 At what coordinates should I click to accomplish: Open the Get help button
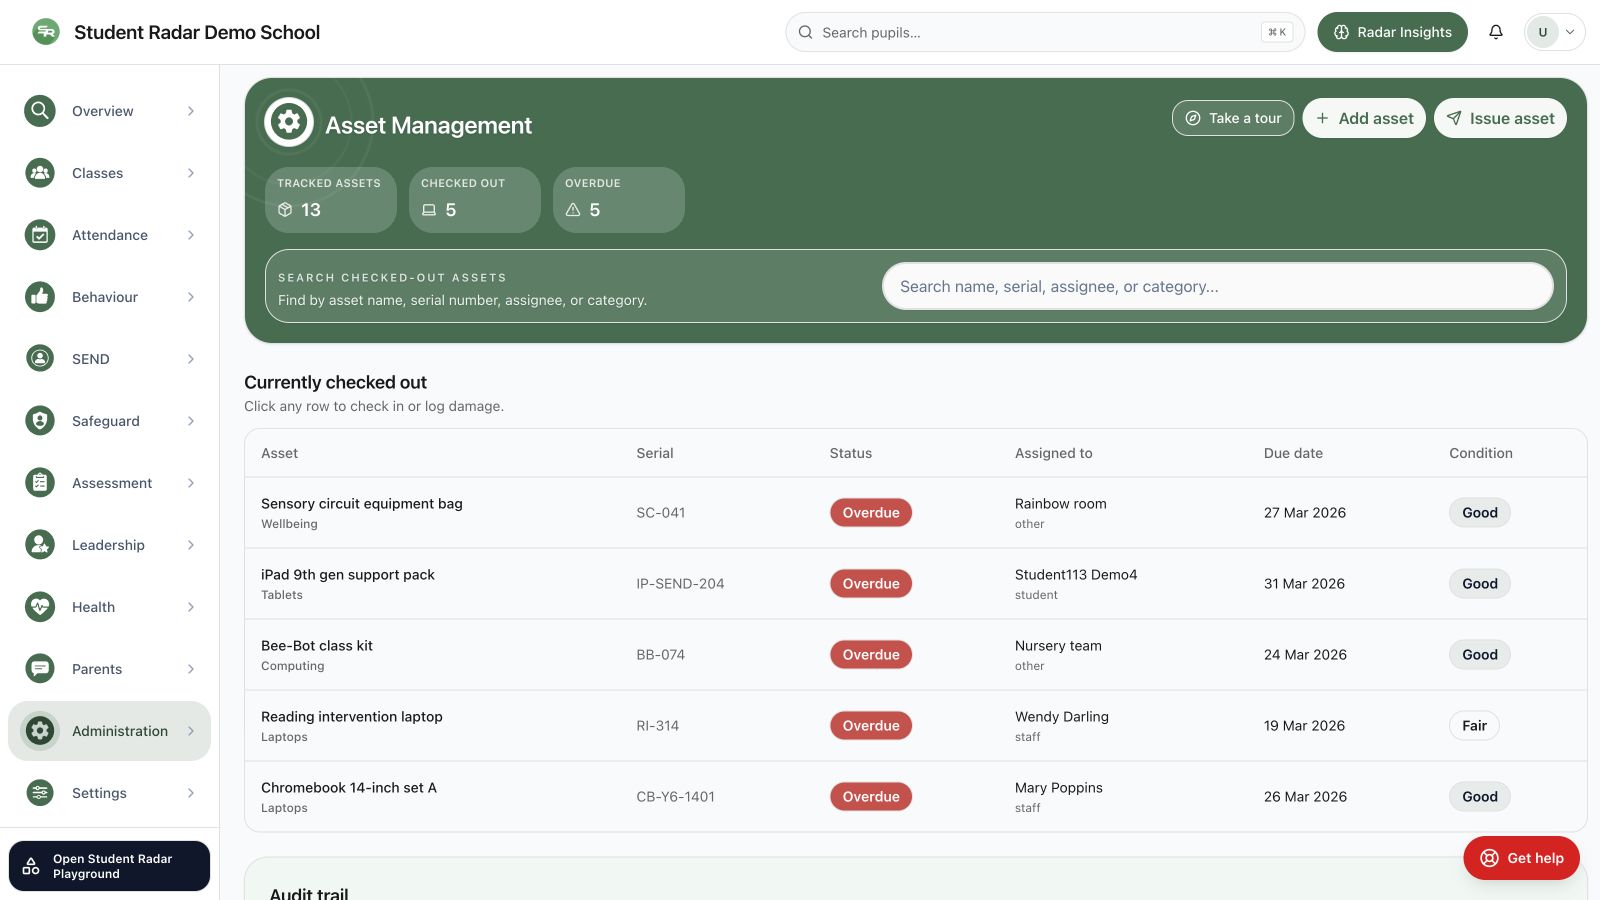1521,858
